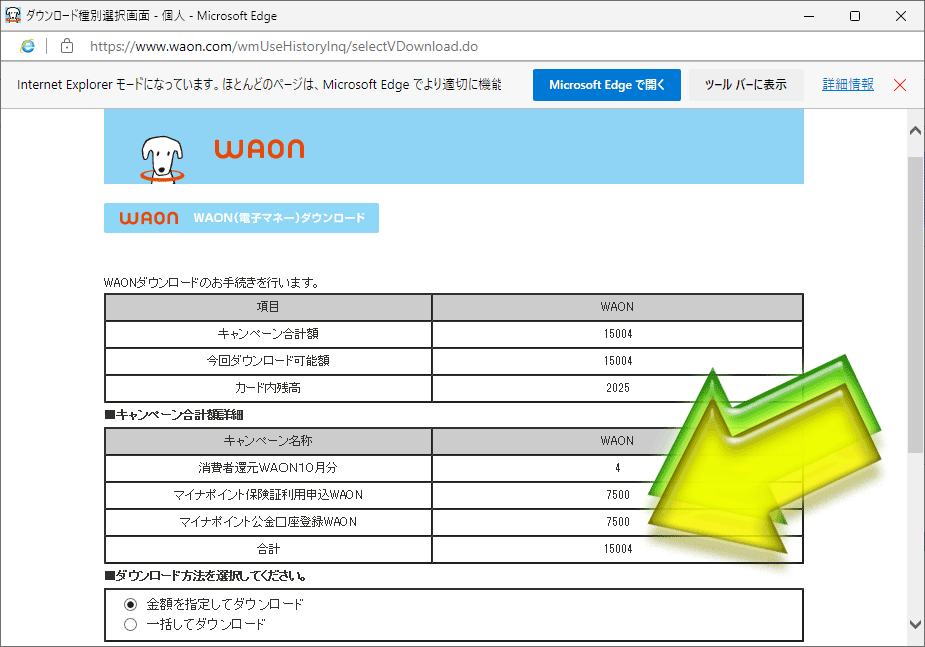This screenshot has width=925, height=647.
Task: Click the カード内残高 cell
Action: [268, 388]
